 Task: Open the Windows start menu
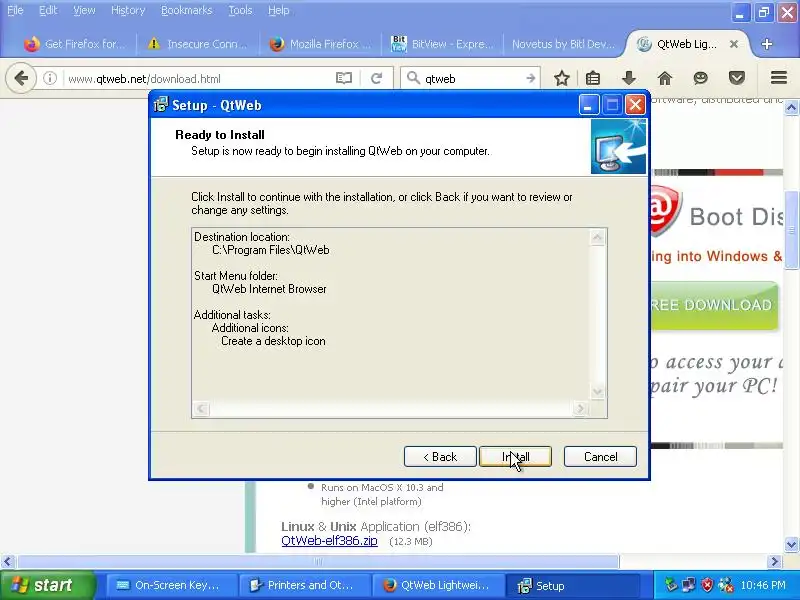tap(47, 585)
